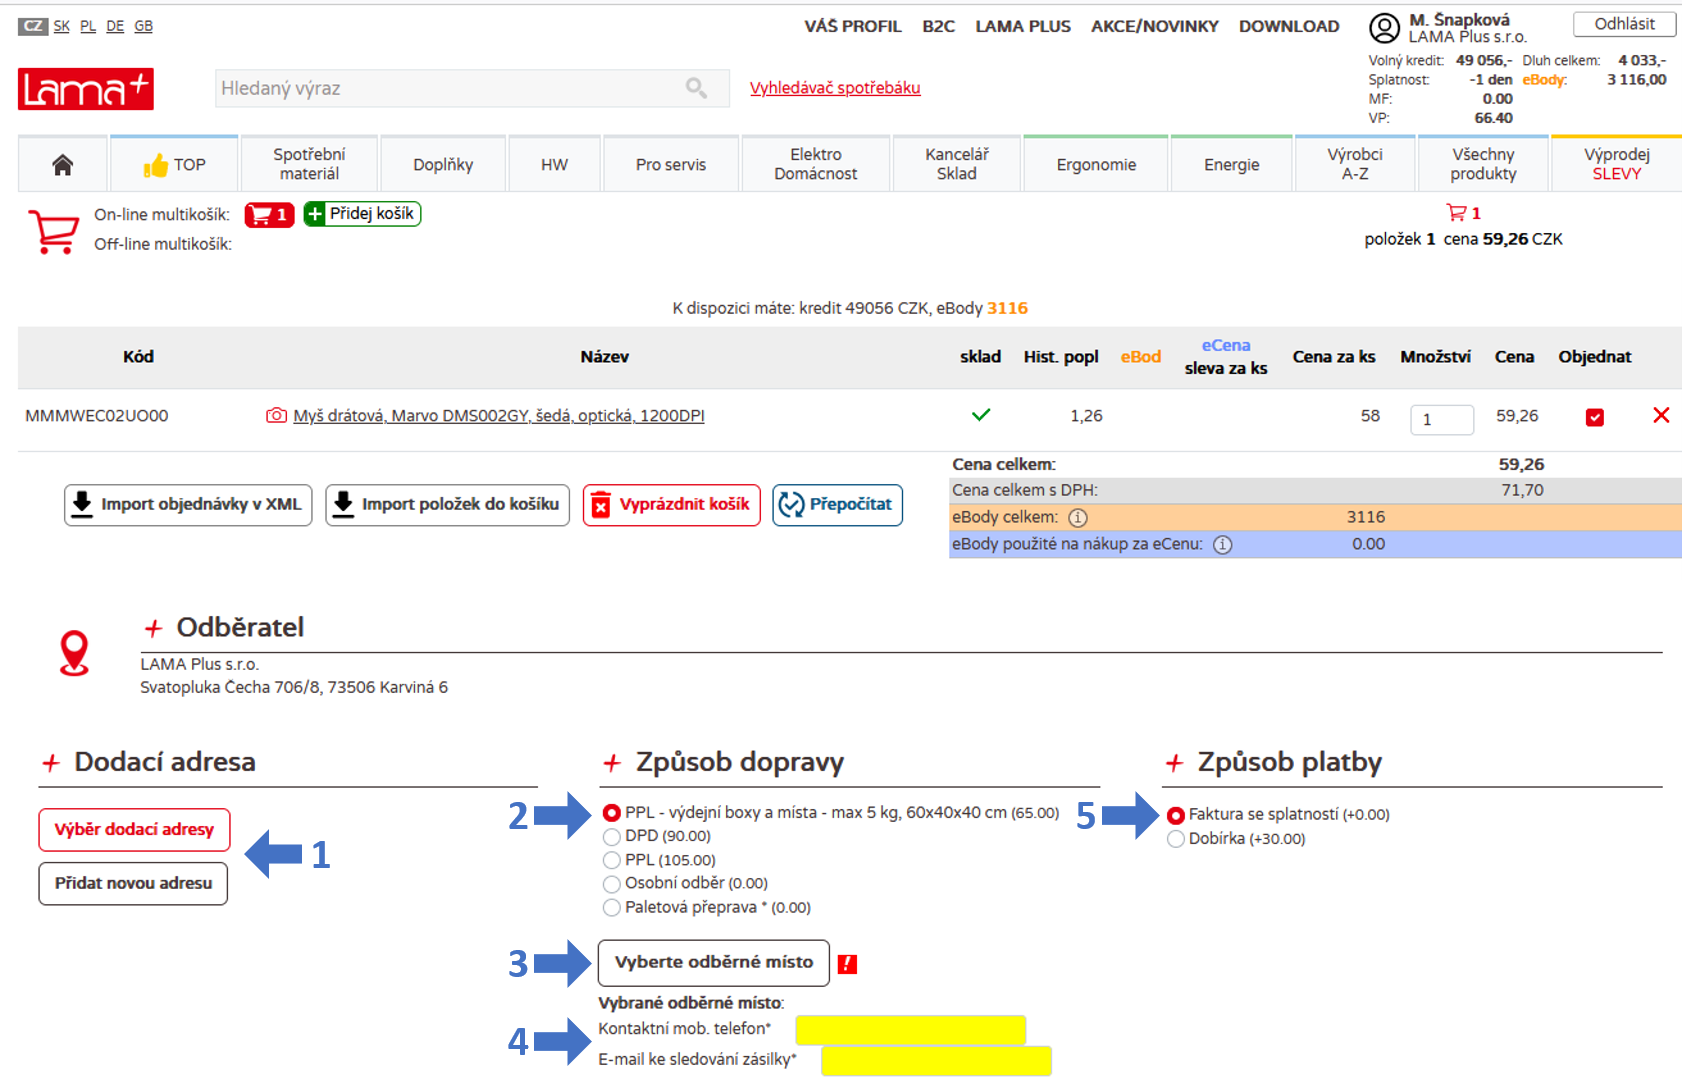Click Přidat novou adresu button
The height and width of the screenshot is (1091, 1682).
point(133,884)
